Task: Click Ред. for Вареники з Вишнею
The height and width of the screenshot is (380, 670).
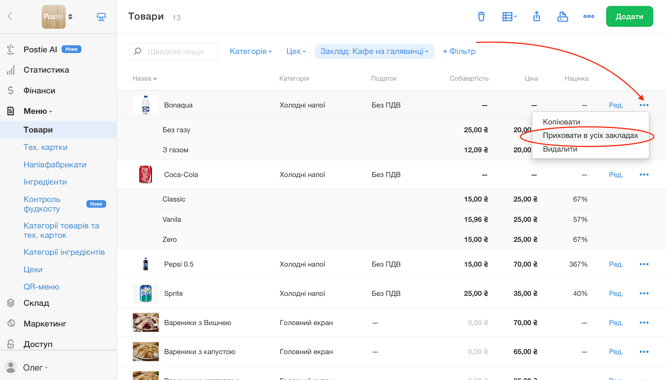Action: 616,323
